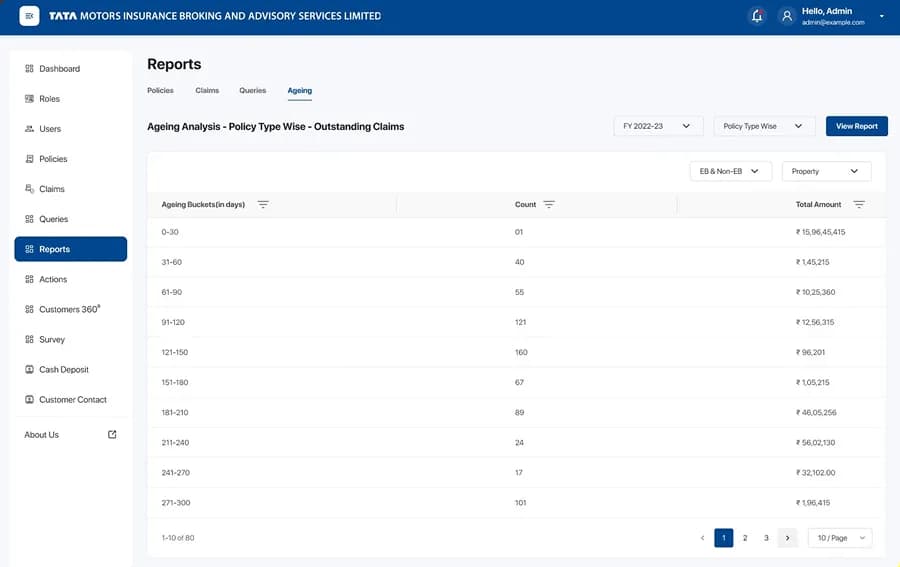This screenshot has height=567, width=900.
Task: Filter the Count column
Action: (x=549, y=204)
